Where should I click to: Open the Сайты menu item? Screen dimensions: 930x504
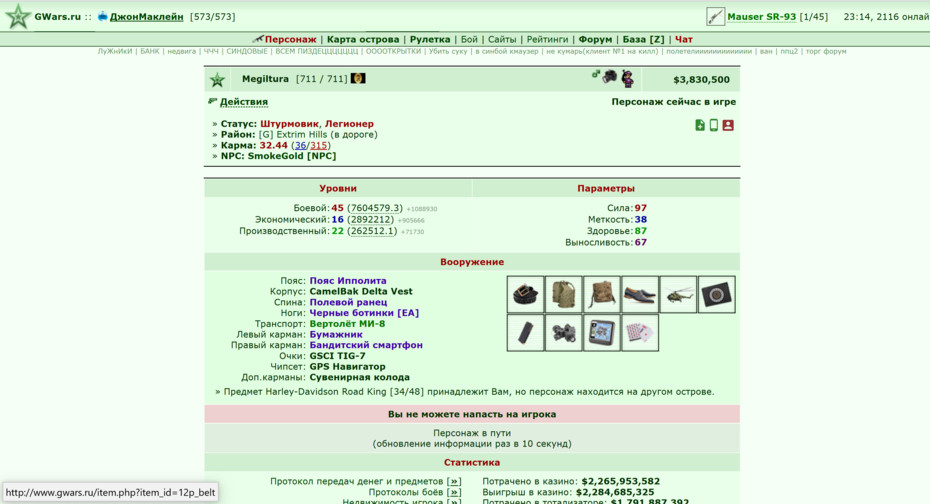pos(502,39)
